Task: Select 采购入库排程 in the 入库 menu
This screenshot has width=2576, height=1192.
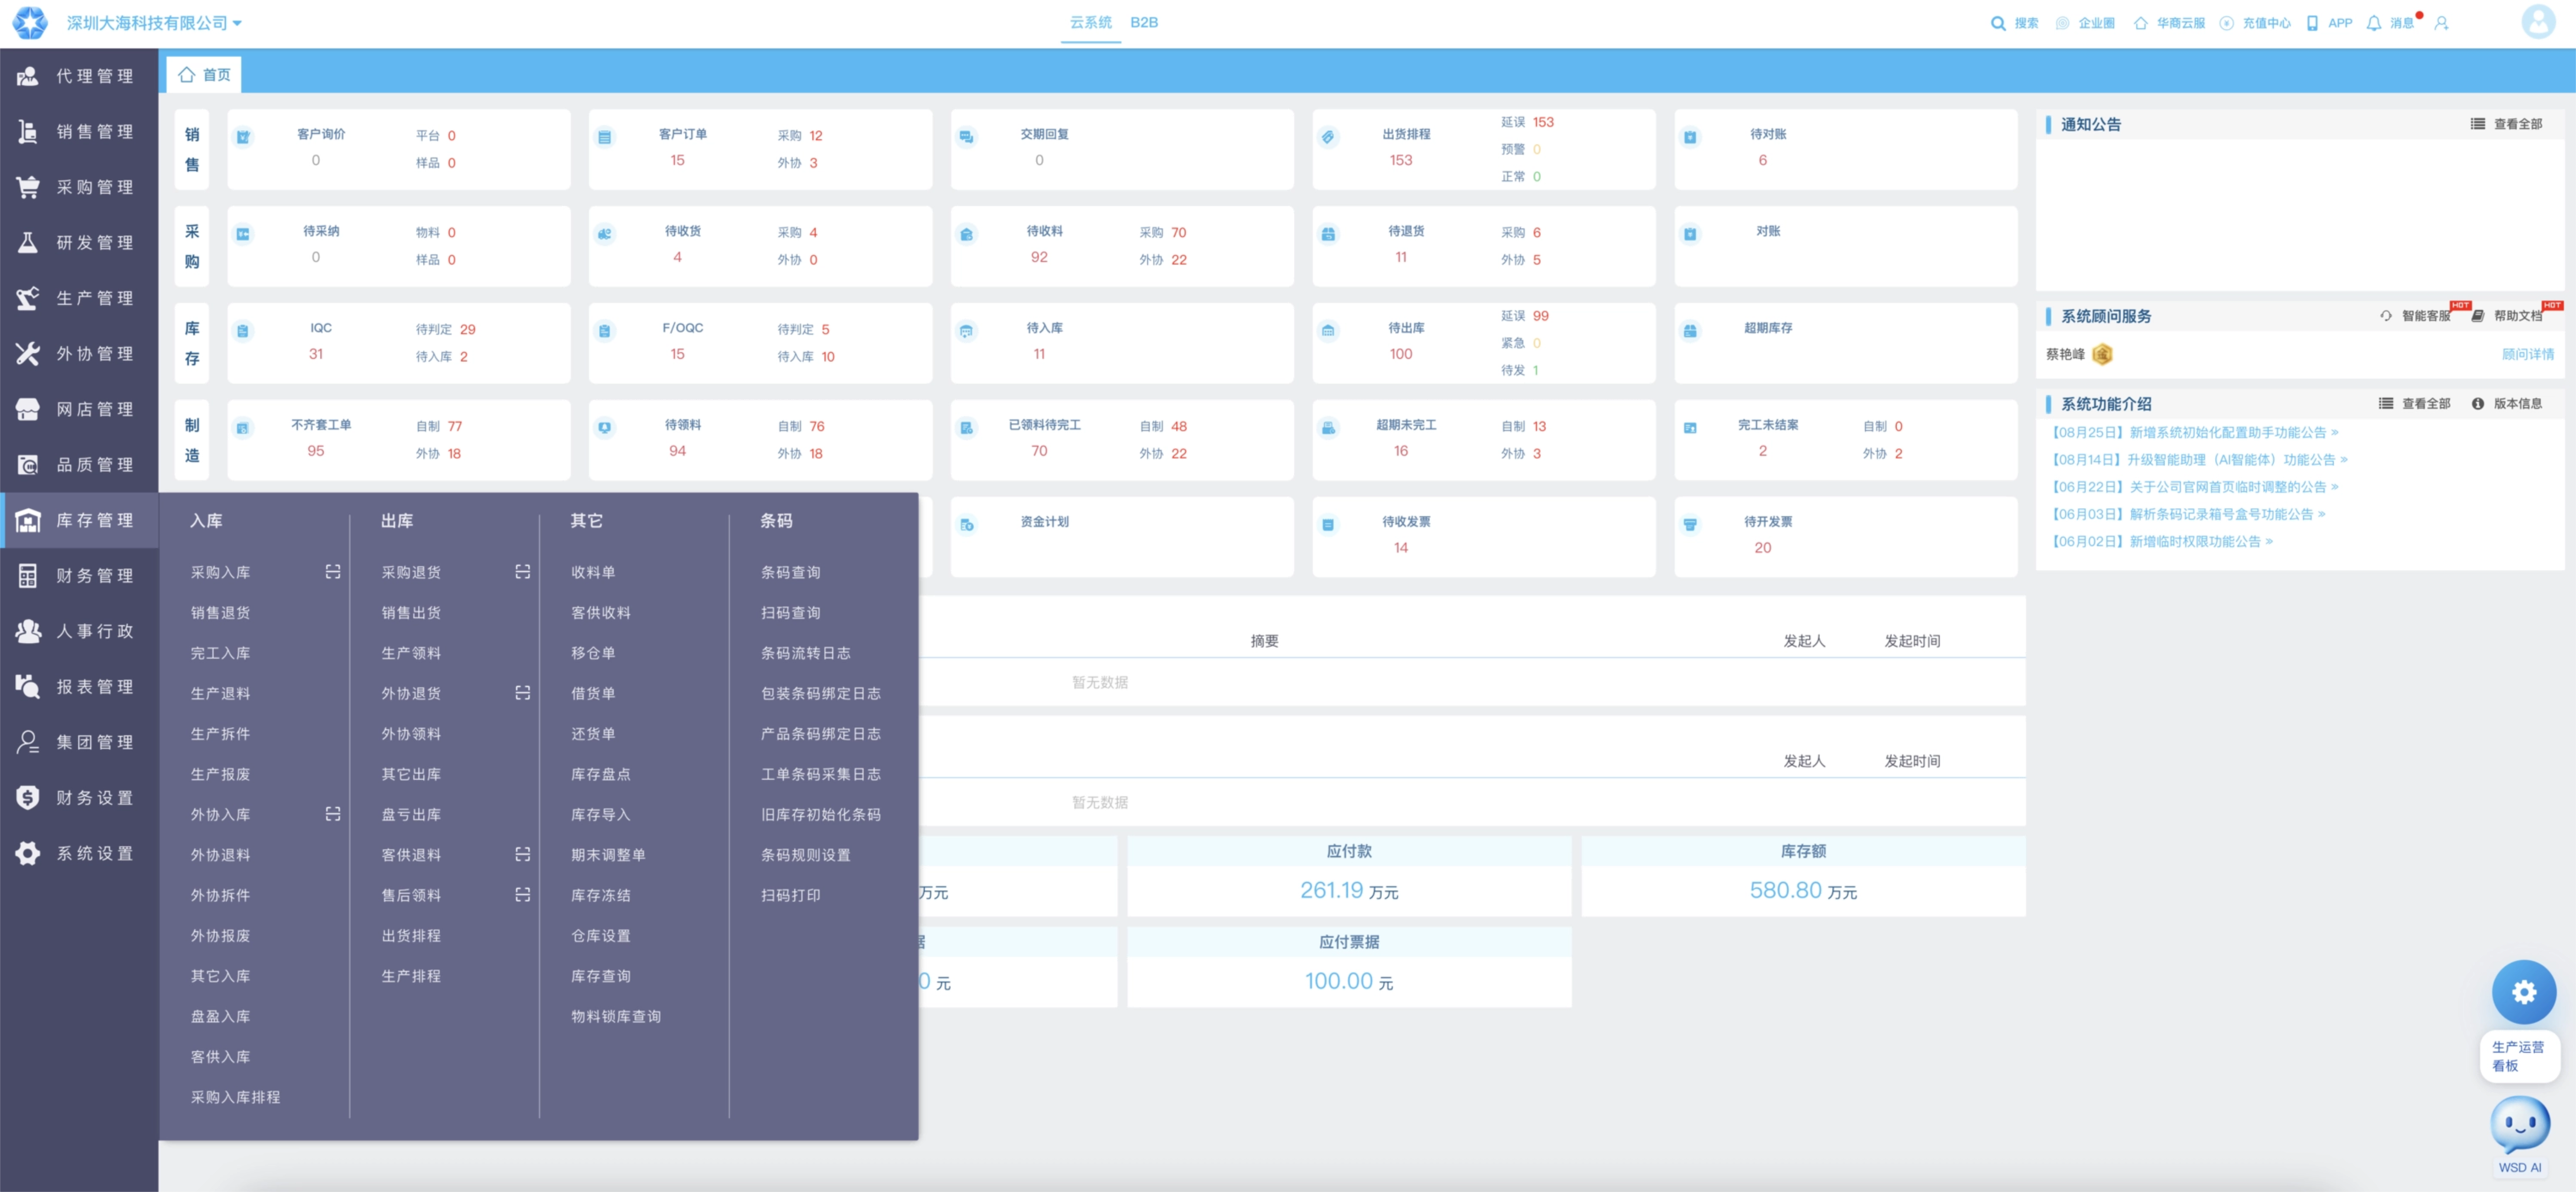Action: point(235,1096)
